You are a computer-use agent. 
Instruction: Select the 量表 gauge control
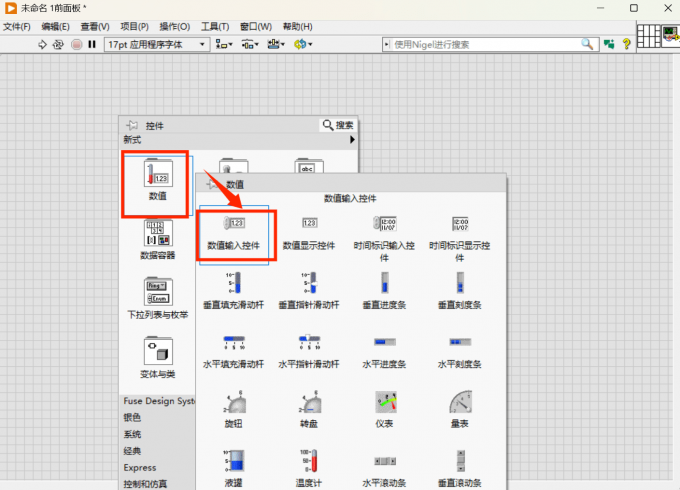[460, 409]
